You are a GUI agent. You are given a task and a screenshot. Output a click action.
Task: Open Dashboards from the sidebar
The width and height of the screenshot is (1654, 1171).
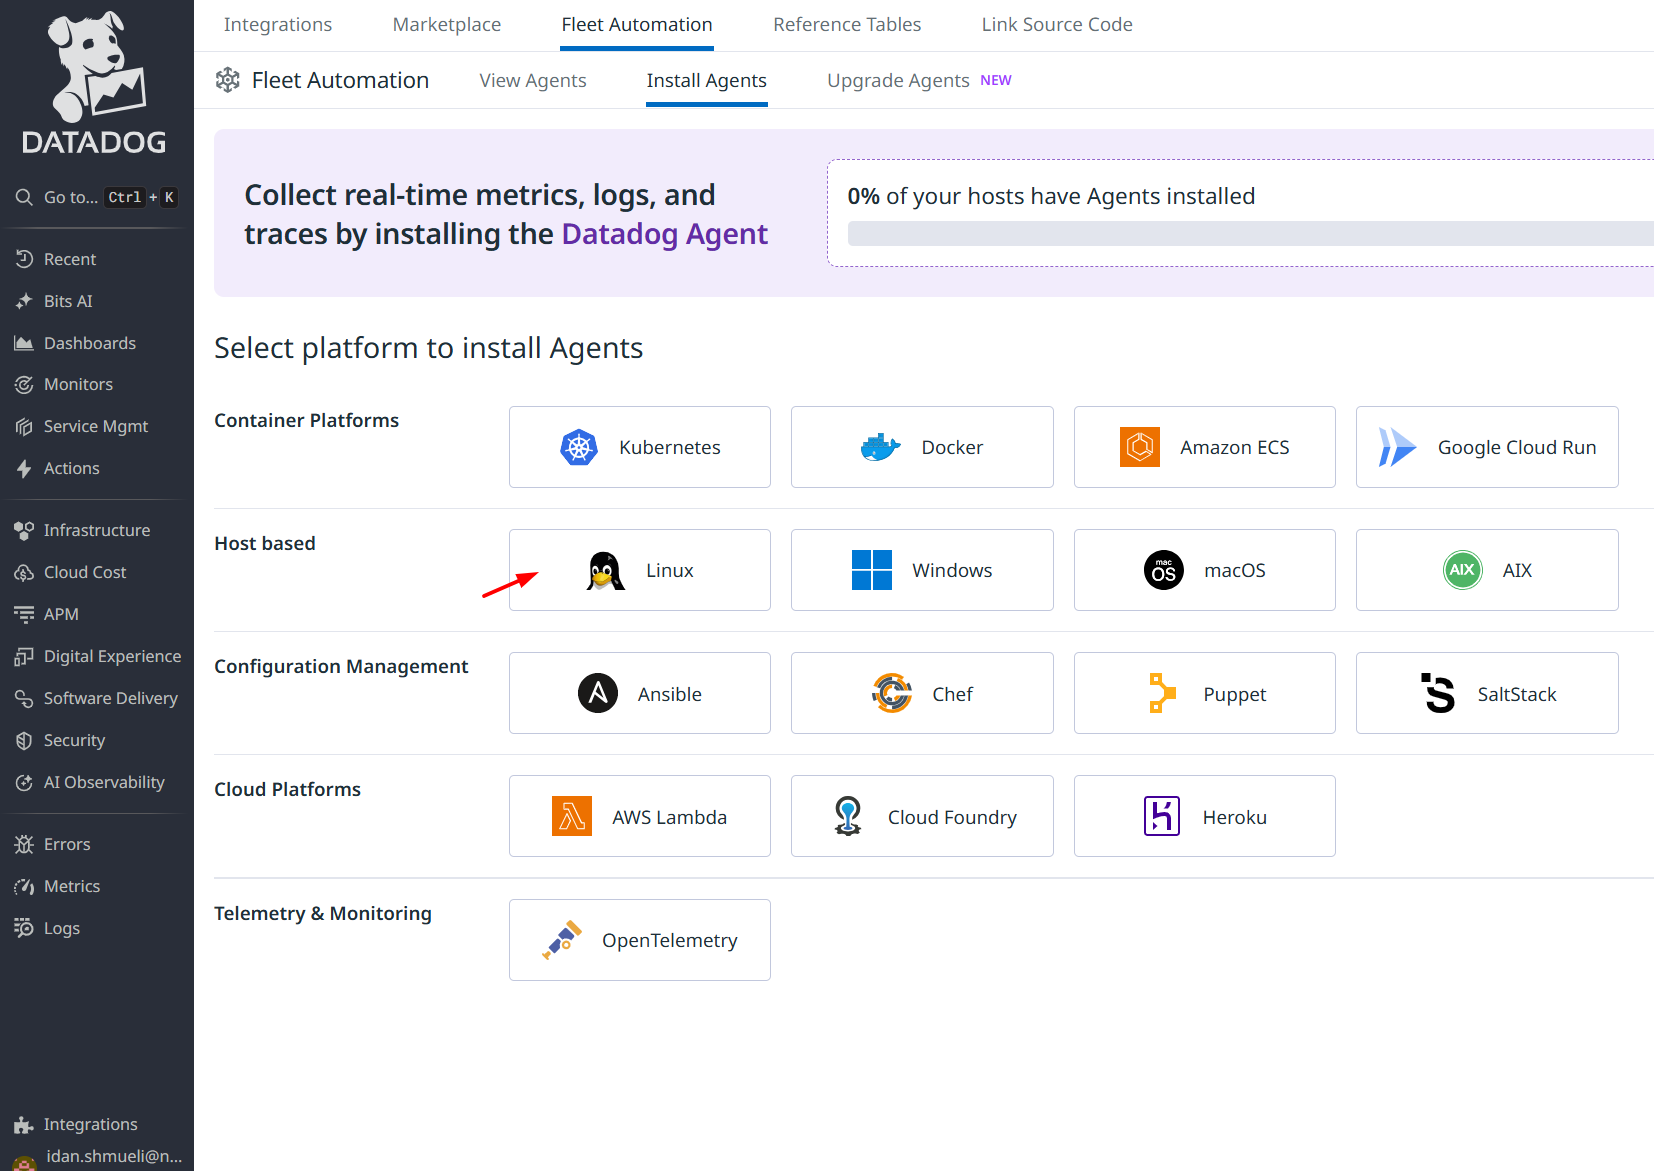point(89,343)
